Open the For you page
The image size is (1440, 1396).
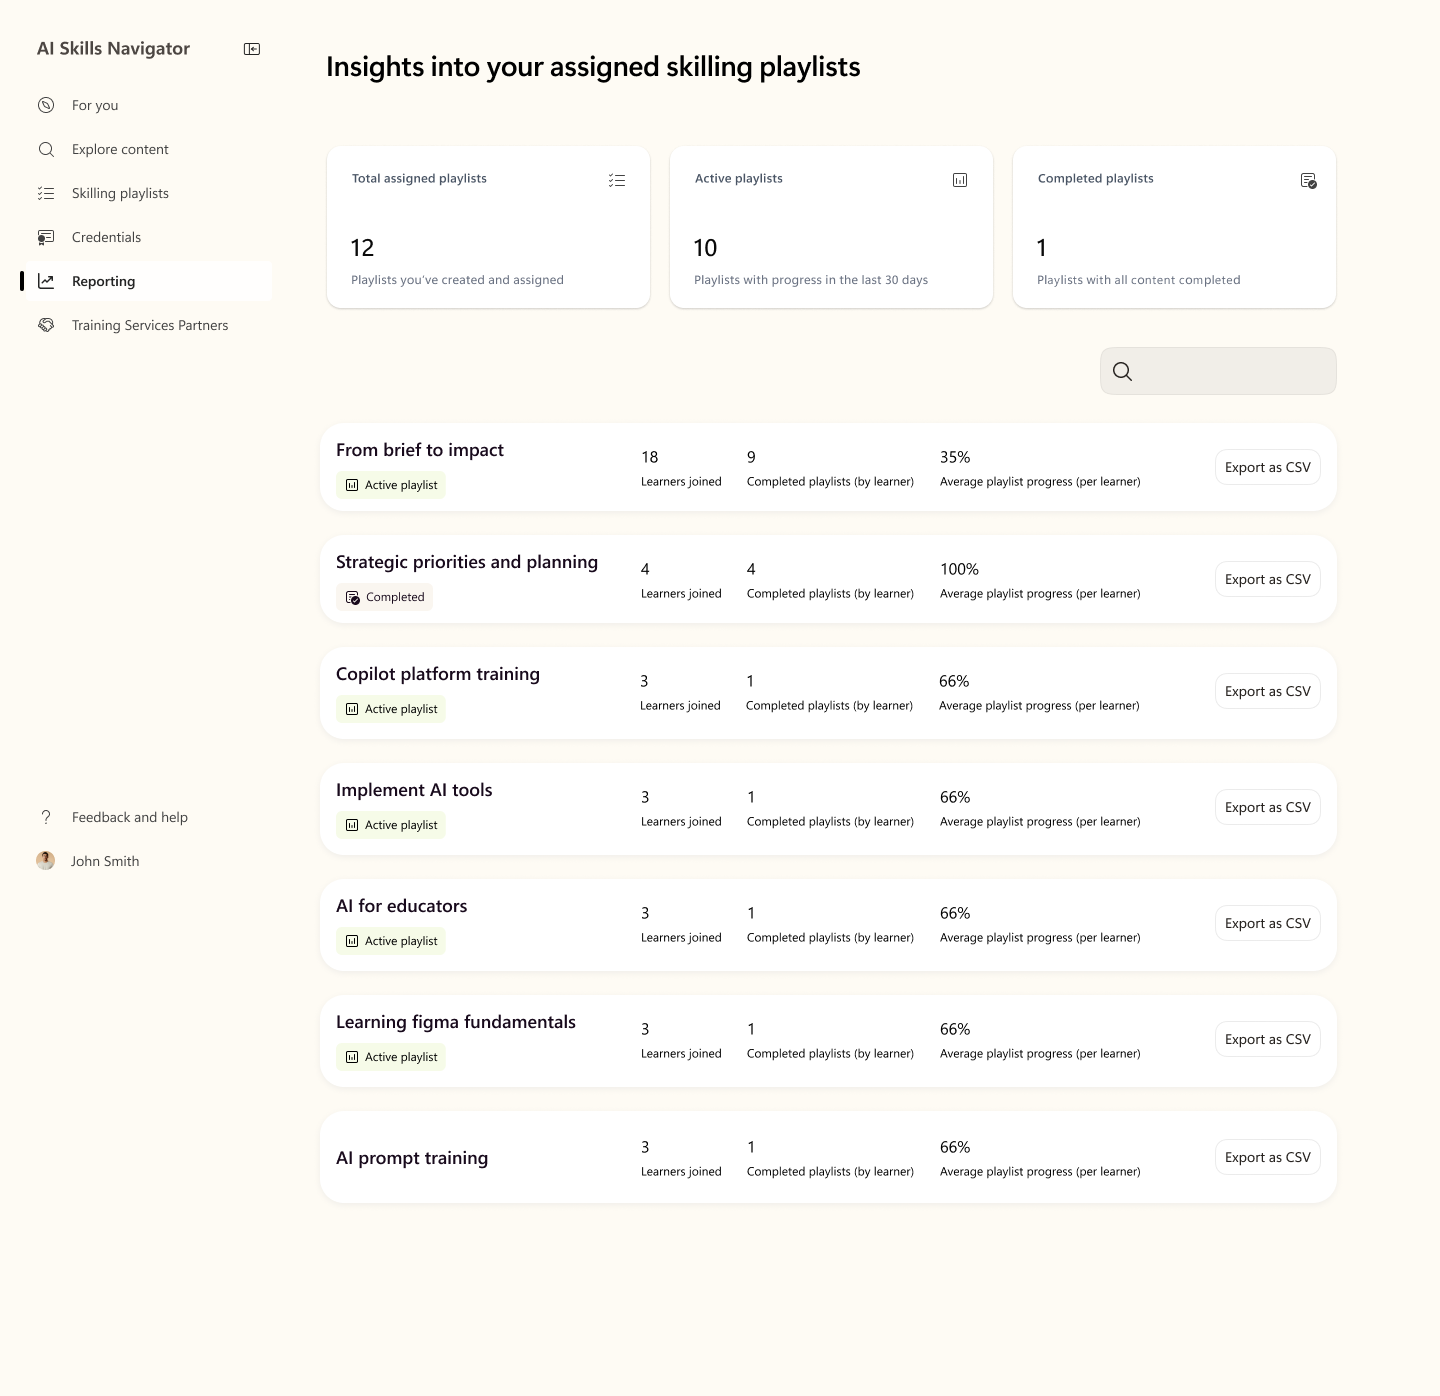point(146,105)
